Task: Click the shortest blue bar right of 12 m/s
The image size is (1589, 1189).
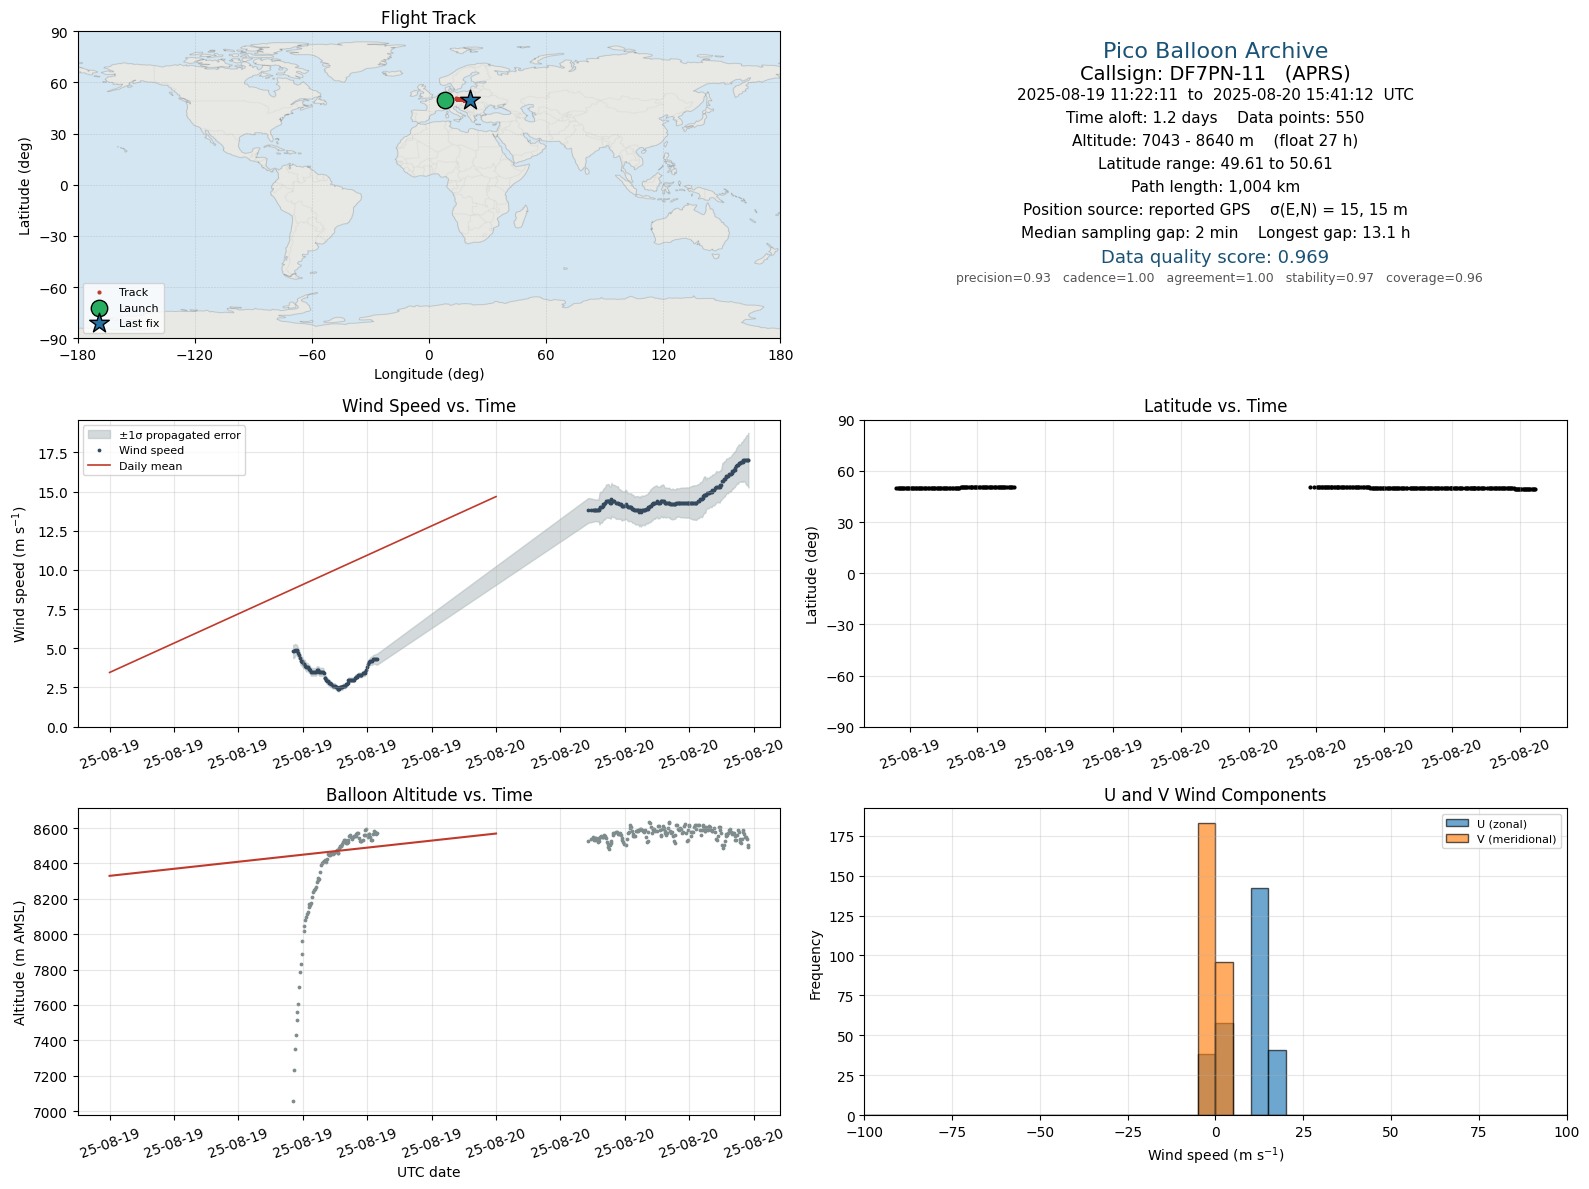Action: [1277, 1082]
